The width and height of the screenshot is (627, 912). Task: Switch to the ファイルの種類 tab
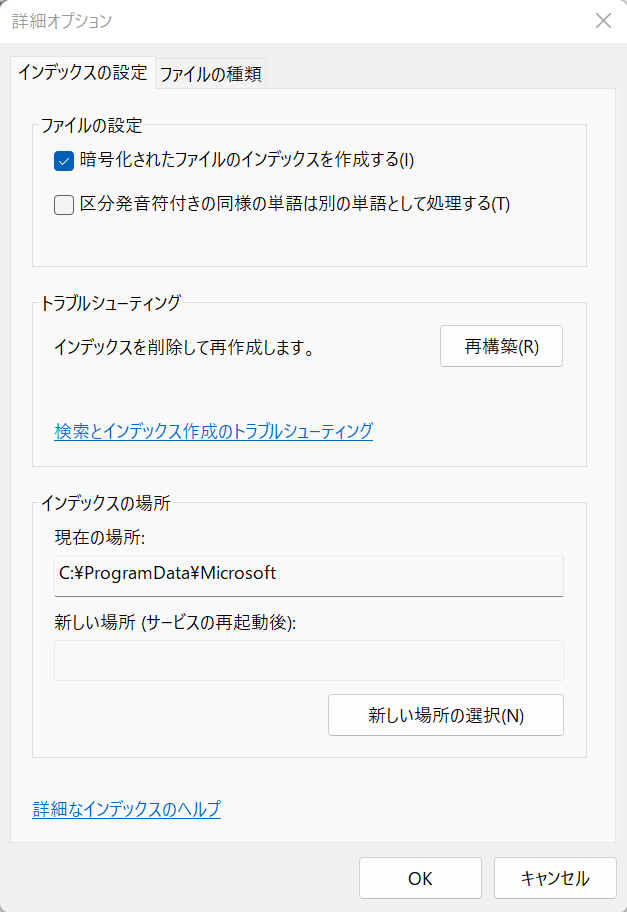[211, 74]
